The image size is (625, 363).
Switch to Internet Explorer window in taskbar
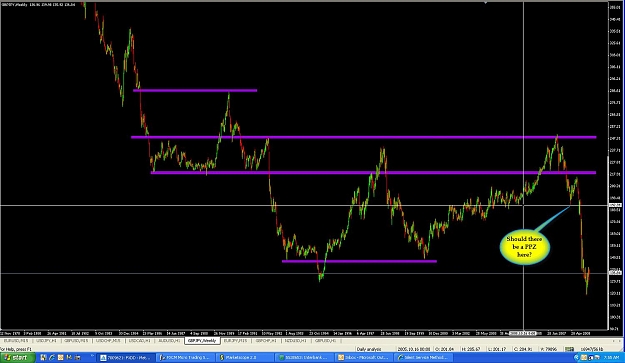424,357
